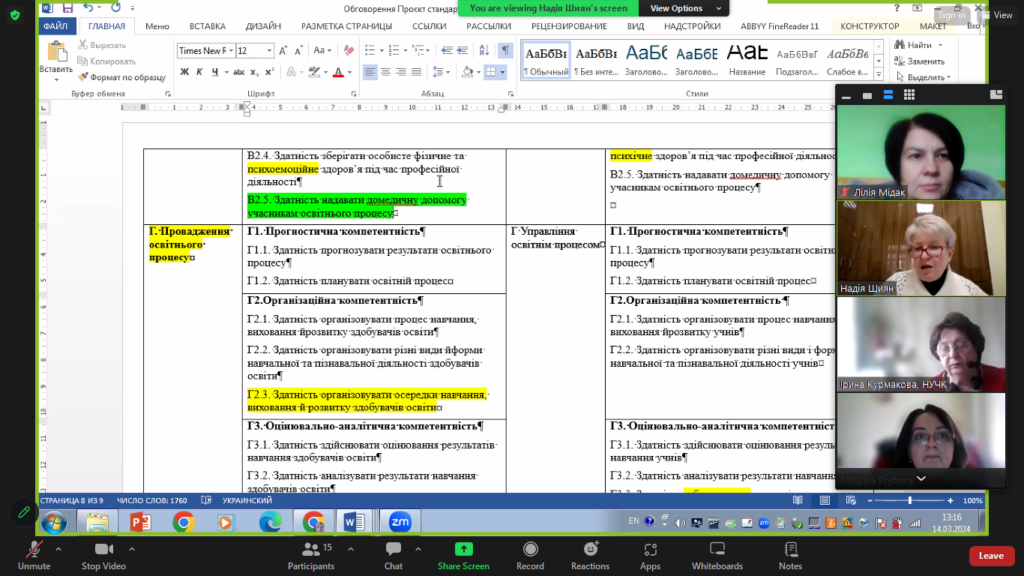1024x576 pixels.
Task: Open Zoom Reactions panel
Action: click(x=590, y=555)
